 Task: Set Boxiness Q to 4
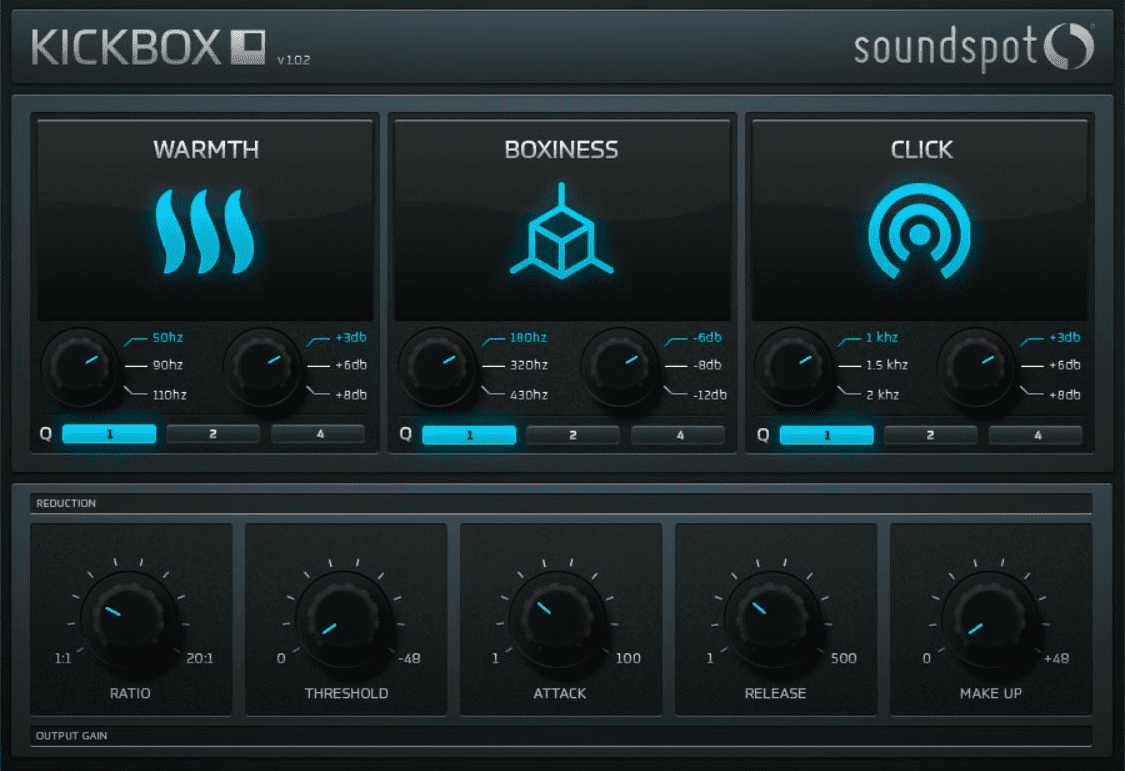[x=678, y=435]
